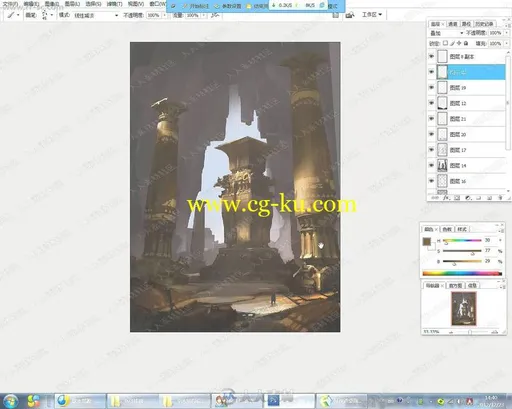
Task: Open the Bridge icon beside workspace menu
Action: [x=350, y=15]
